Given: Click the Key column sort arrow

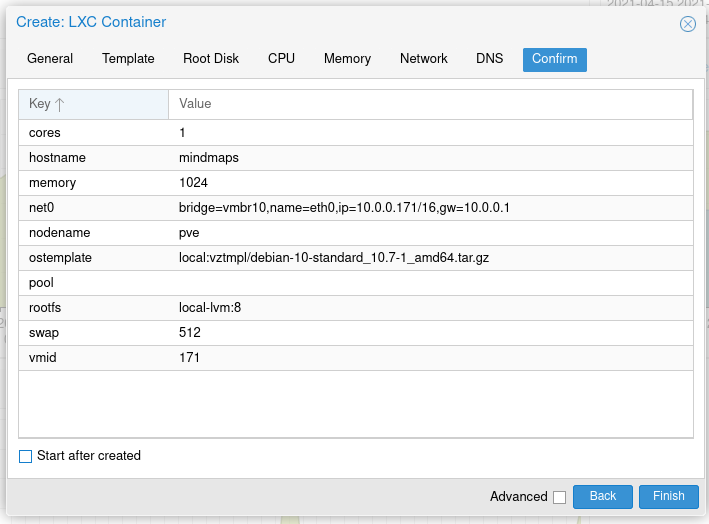Looking at the screenshot, I should [x=60, y=105].
